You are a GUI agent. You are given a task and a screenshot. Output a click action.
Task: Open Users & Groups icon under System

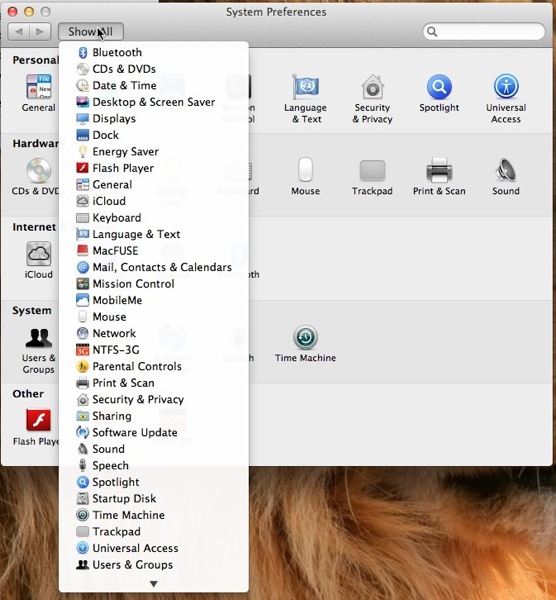39,338
